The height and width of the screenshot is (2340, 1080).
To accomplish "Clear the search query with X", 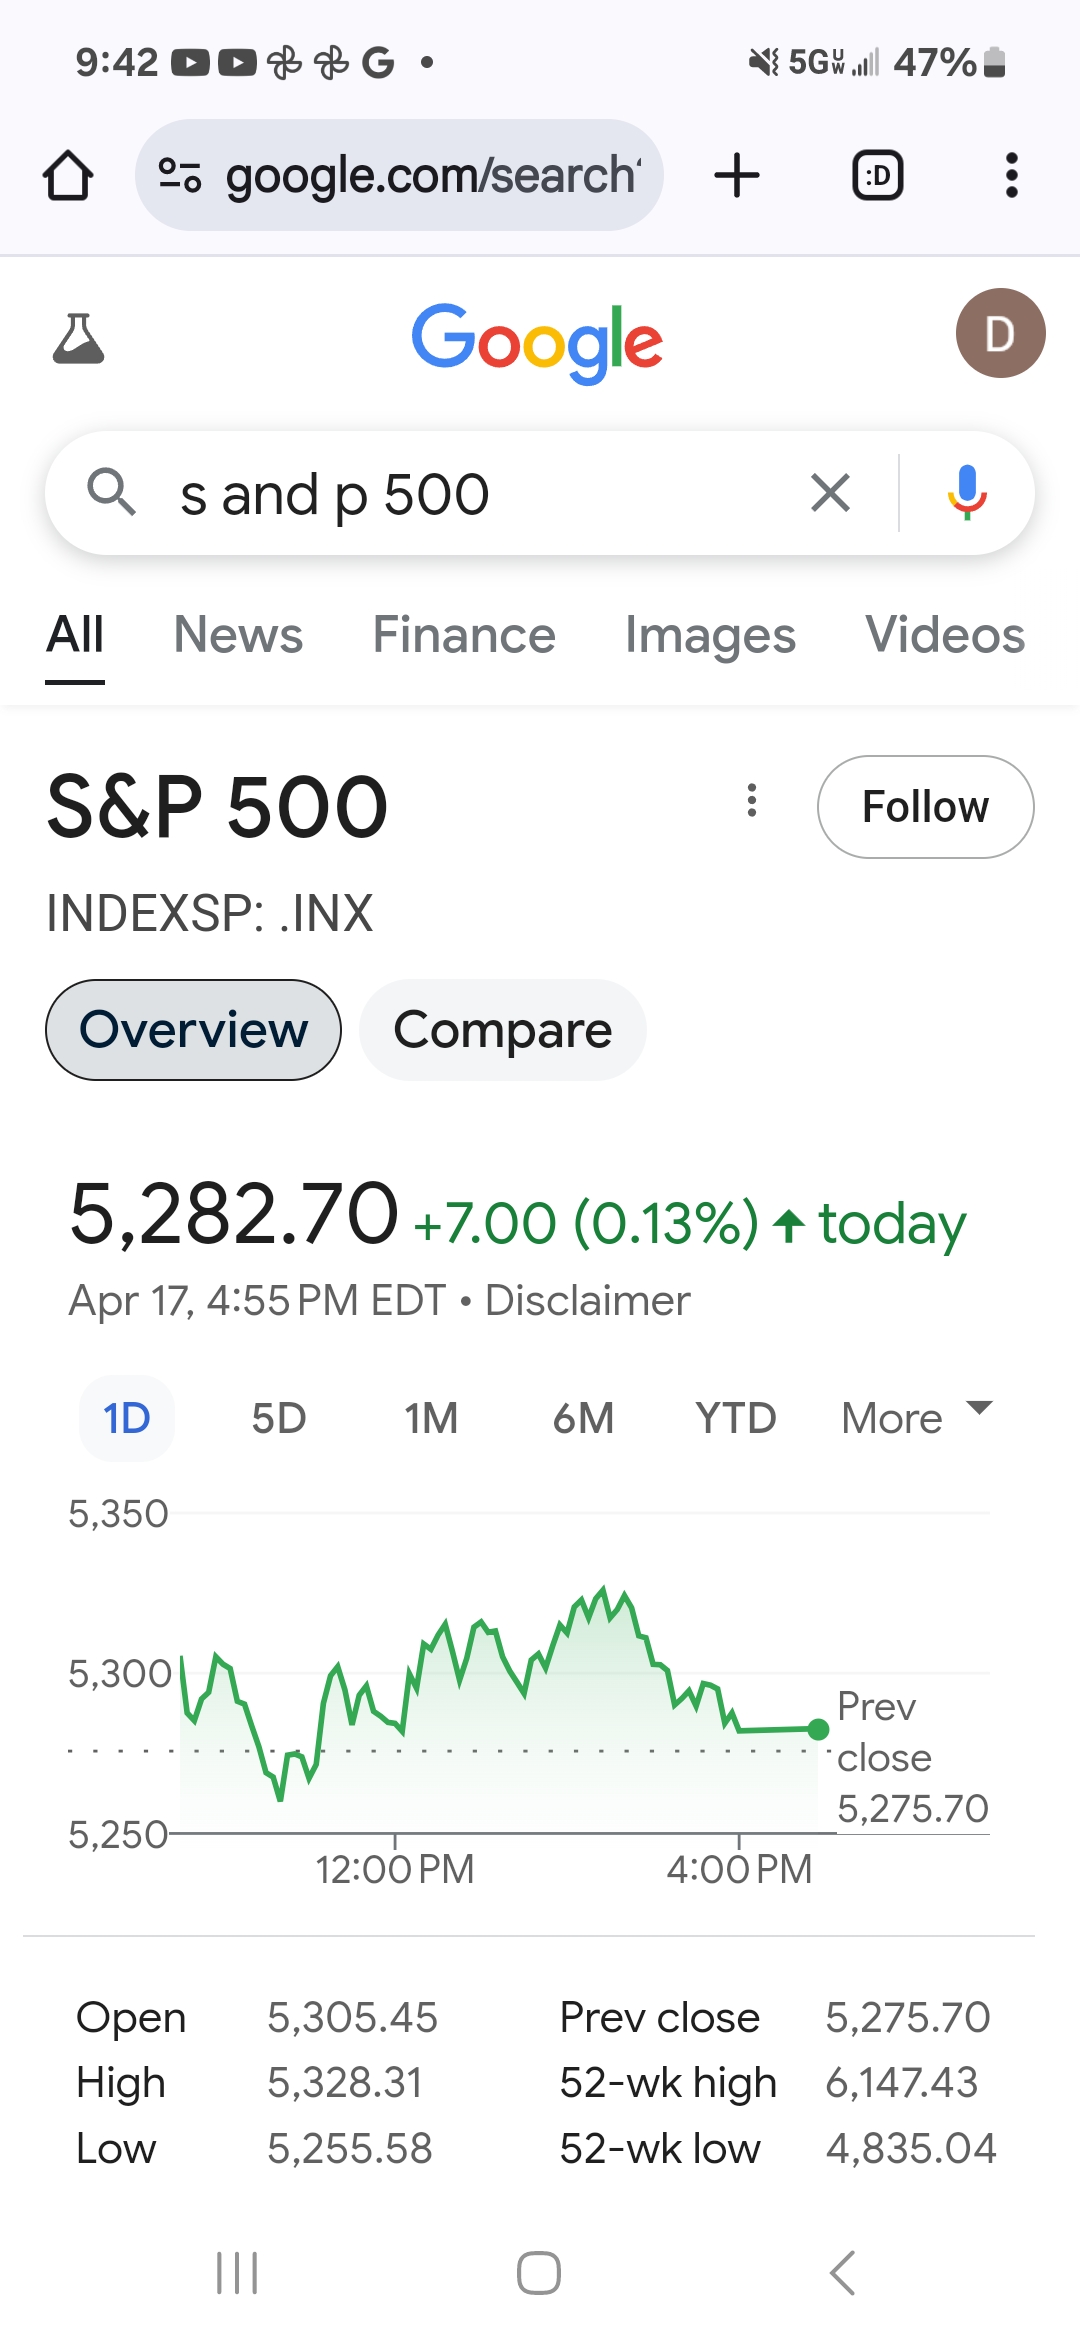I will tap(830, 493).
